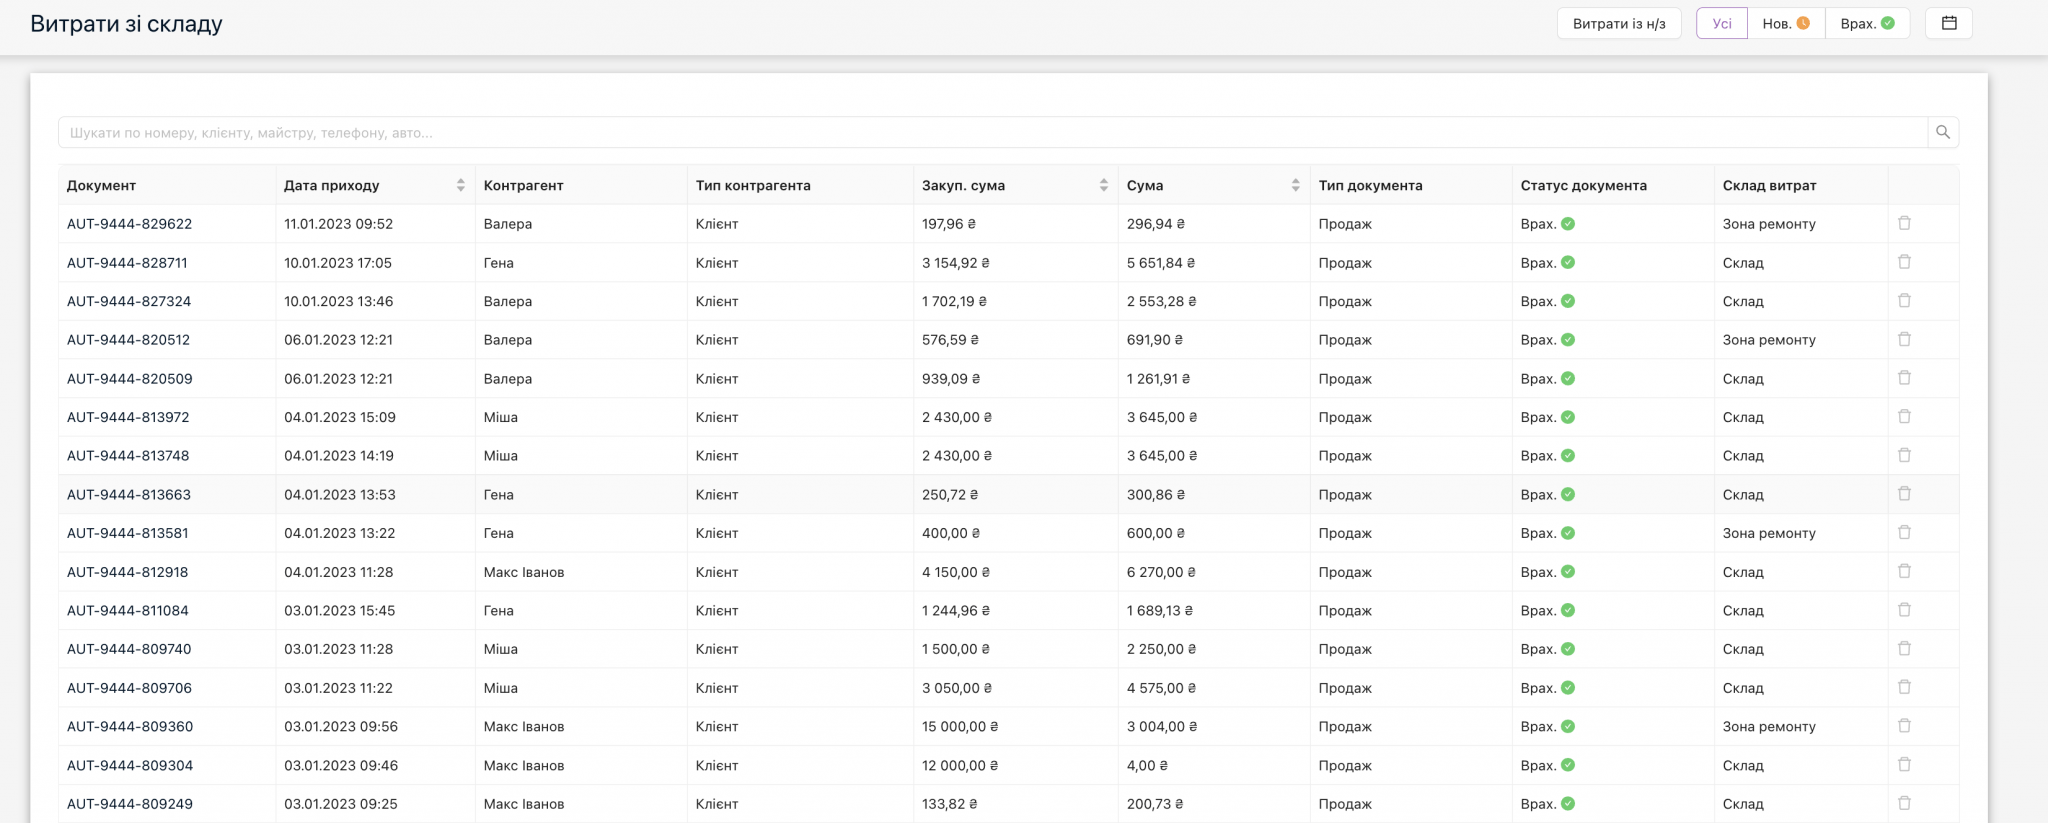Open document AUT-9444-827324

pos(129,301)
